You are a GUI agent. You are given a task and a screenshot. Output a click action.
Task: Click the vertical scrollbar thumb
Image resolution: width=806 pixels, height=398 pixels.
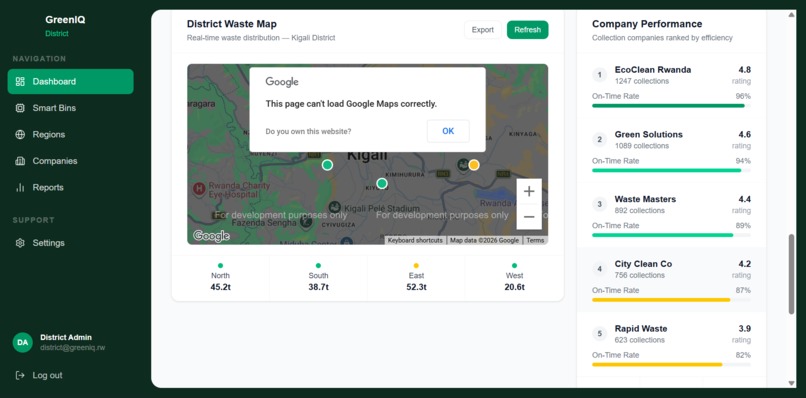792,274
